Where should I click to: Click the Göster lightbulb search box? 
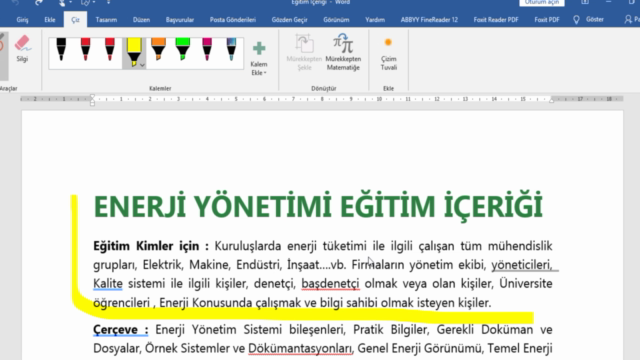click(589, 20)
